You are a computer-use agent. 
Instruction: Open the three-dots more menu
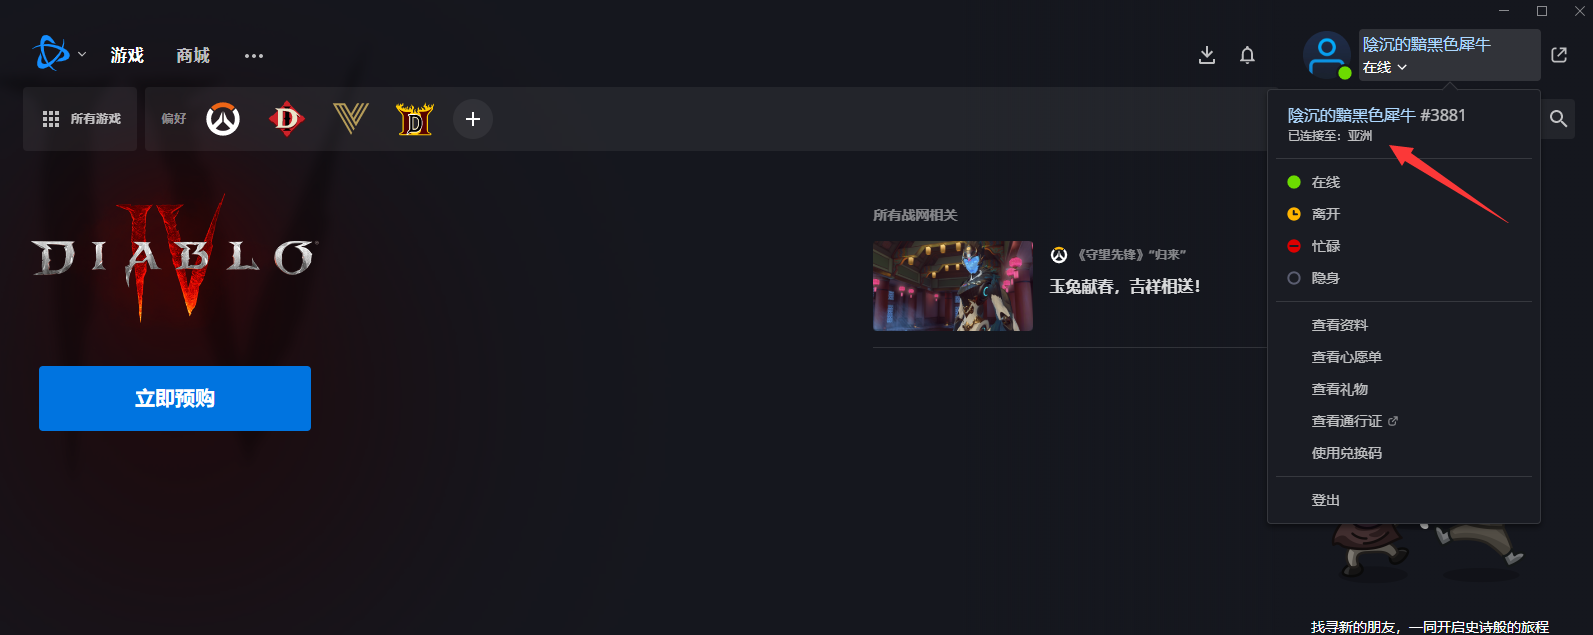254,56
